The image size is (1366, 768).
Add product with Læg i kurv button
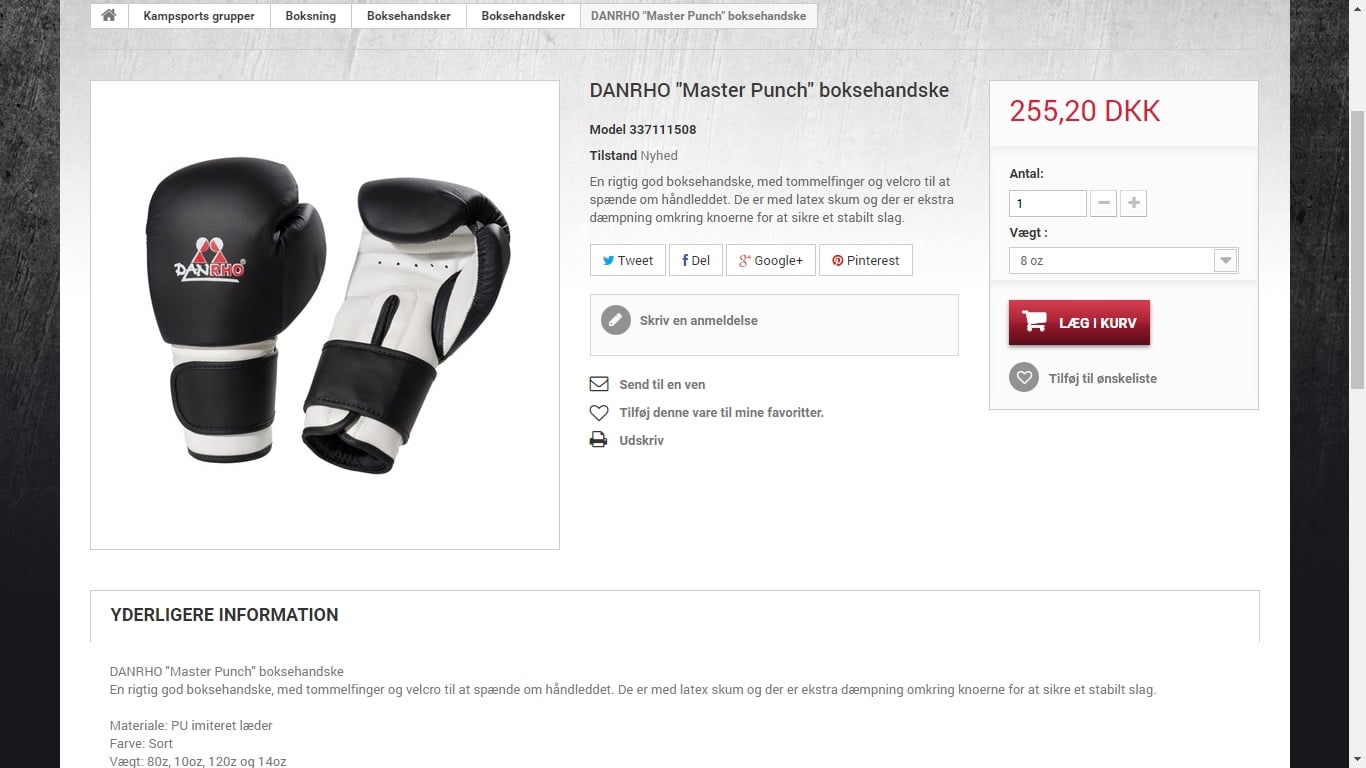pyautogui.click(x=1079, y=322)
